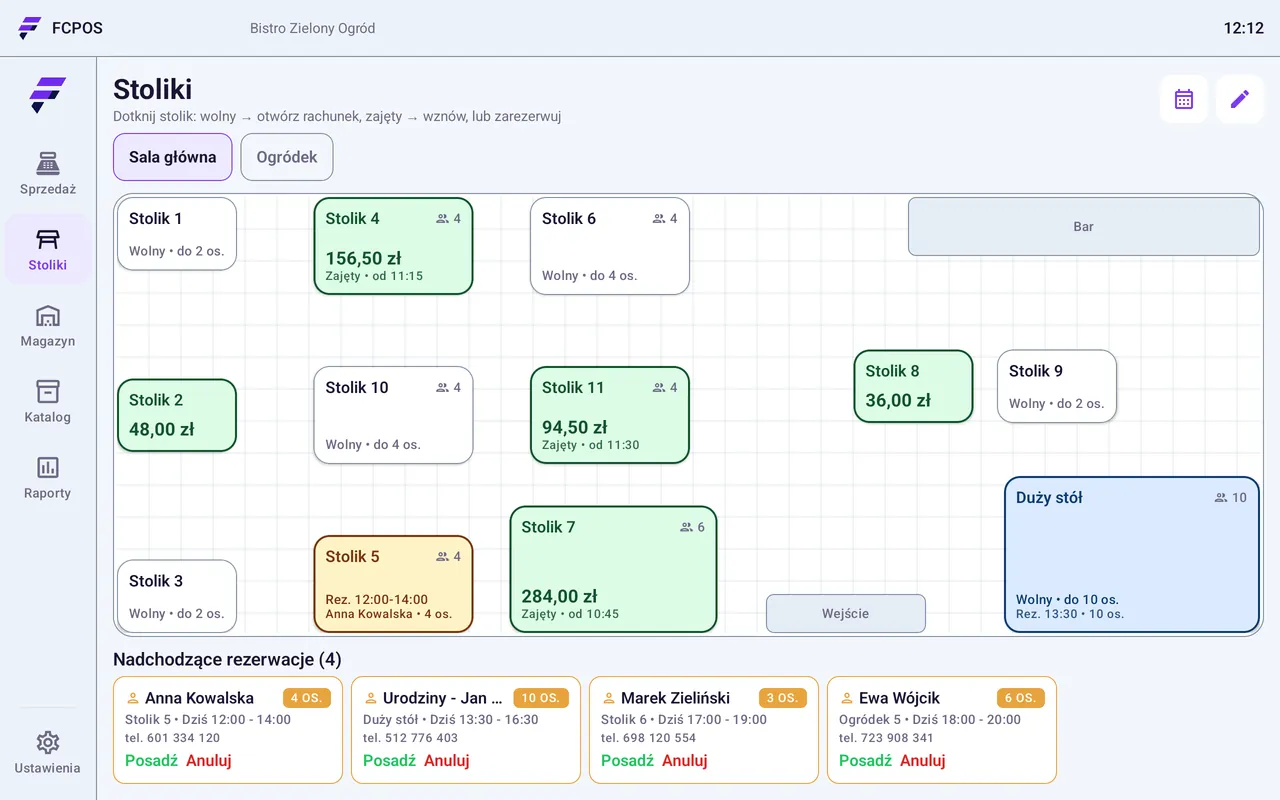Open the reservations calendar icon

coord(1184,99)
